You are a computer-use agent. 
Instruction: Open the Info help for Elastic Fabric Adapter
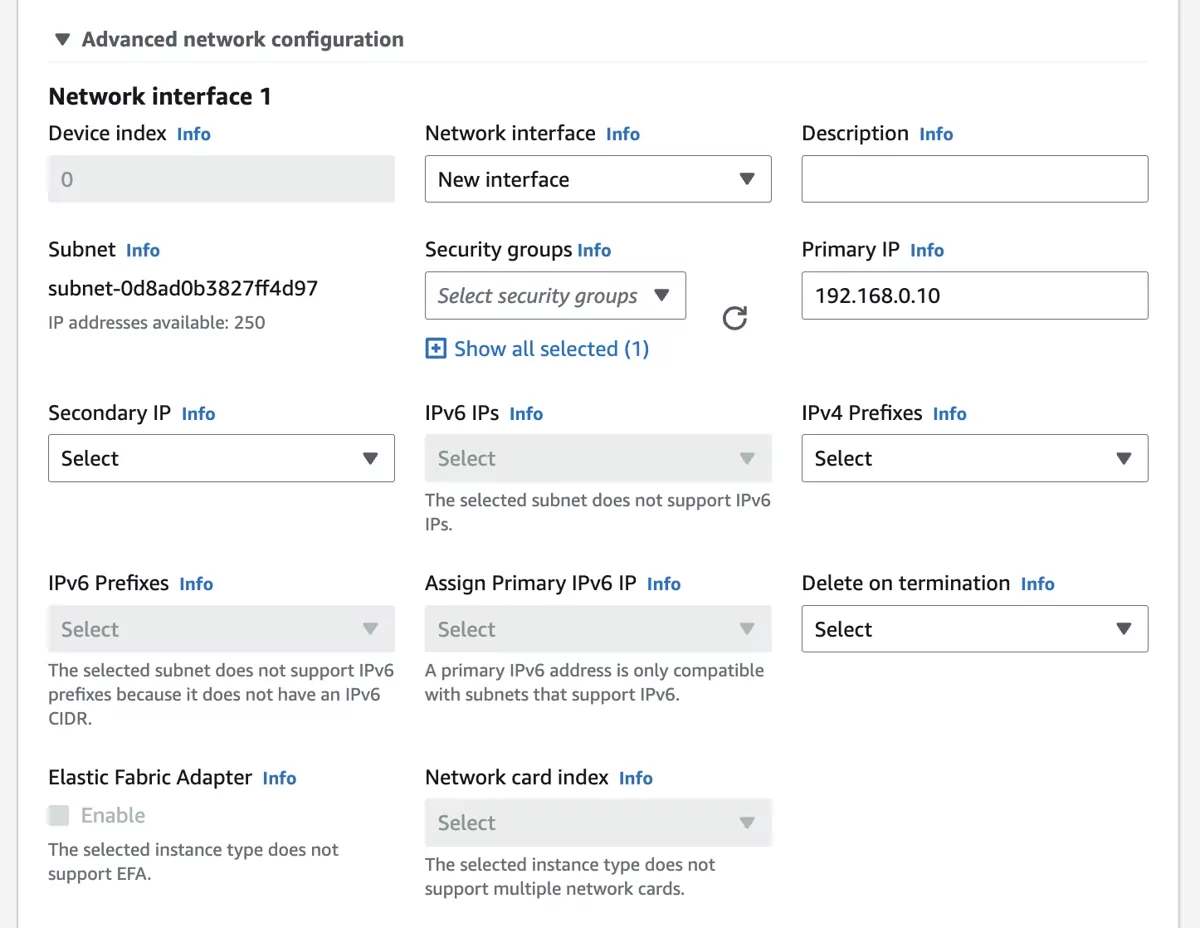click(x=279, y=777)
